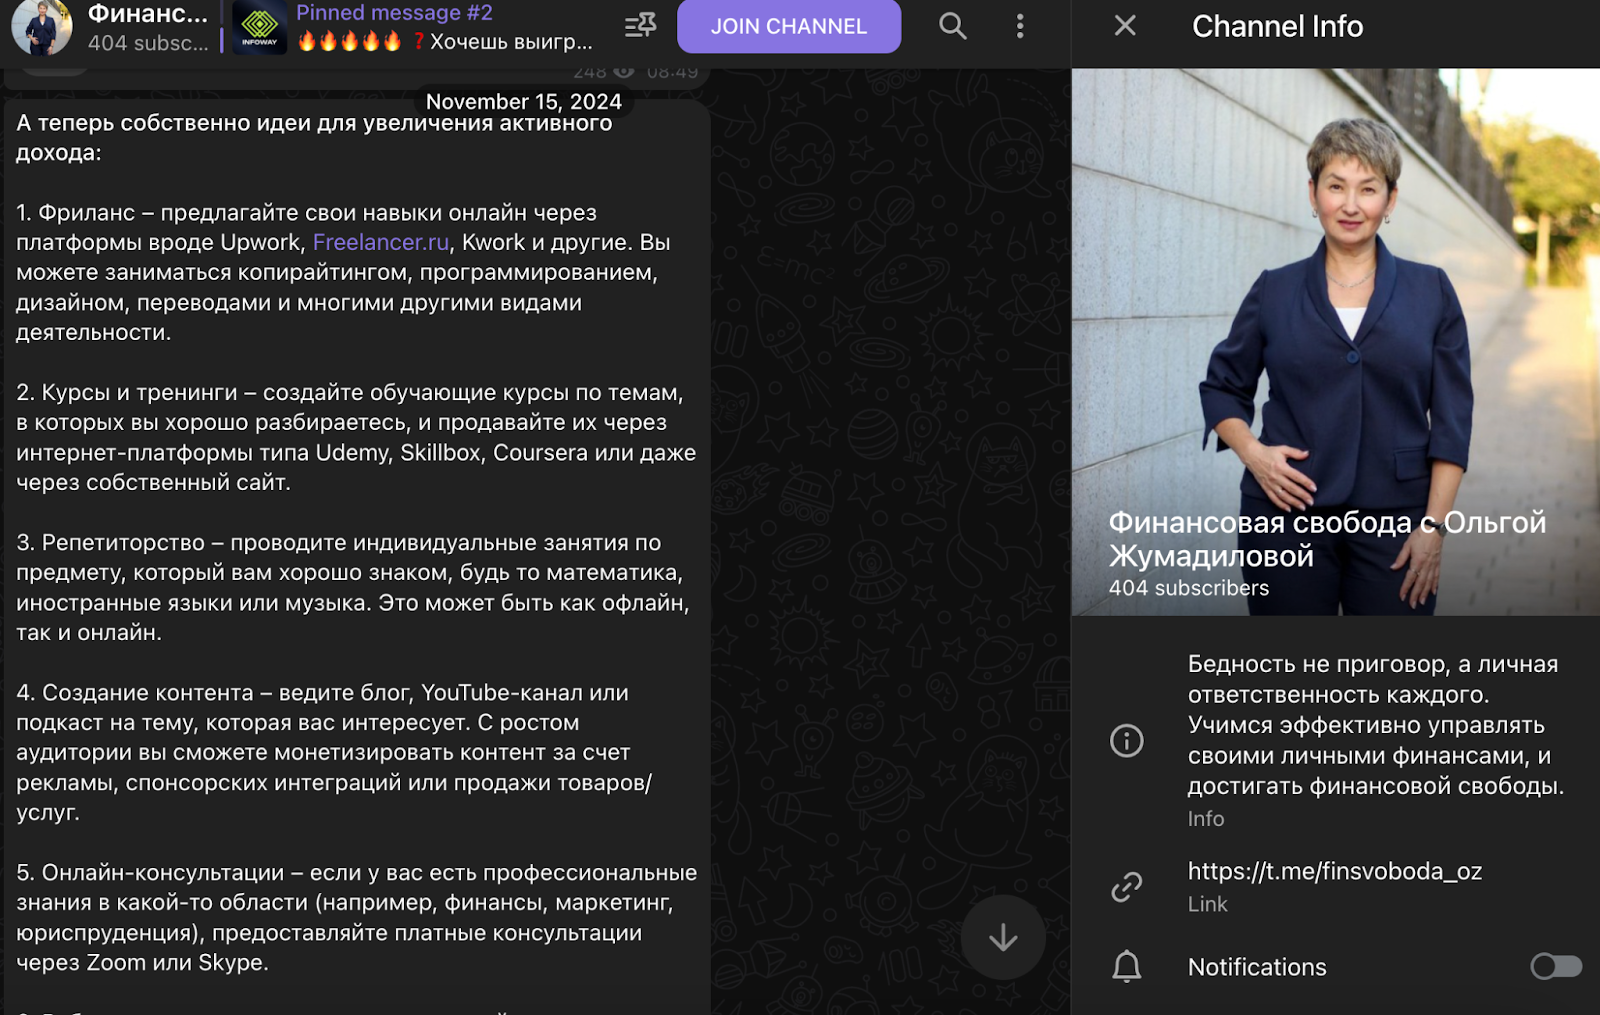Image resolution: width=1600 pixels, height=1015 pixels.
Task: Click '1. Фриланс' paragraph in message
Action: coord(343,272)
